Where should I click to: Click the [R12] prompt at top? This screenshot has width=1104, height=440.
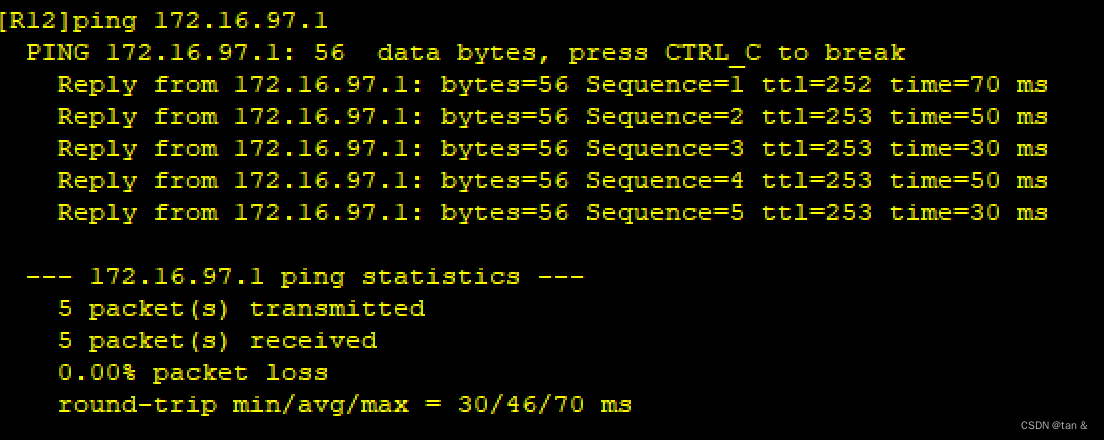(x=36, y=21)
